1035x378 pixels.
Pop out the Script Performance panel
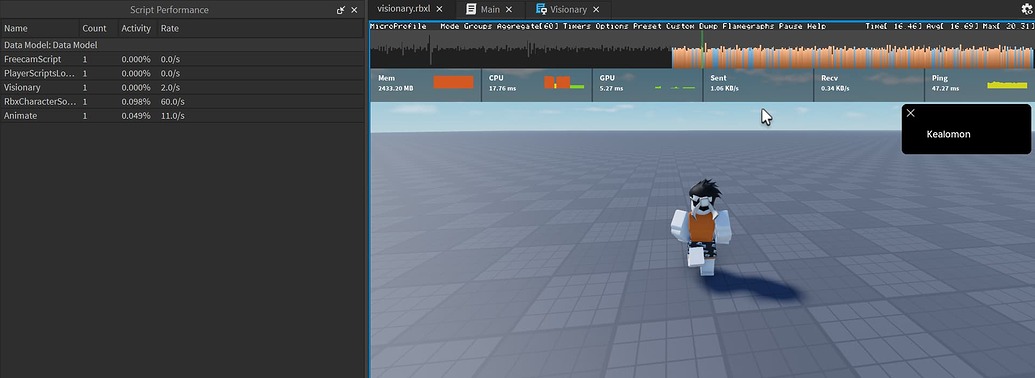click(341, 10)
